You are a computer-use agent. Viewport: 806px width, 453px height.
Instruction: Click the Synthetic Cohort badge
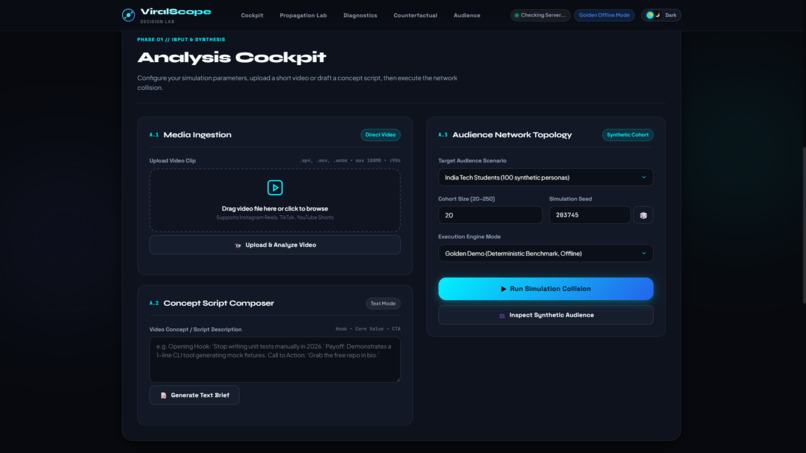(628, 135)
